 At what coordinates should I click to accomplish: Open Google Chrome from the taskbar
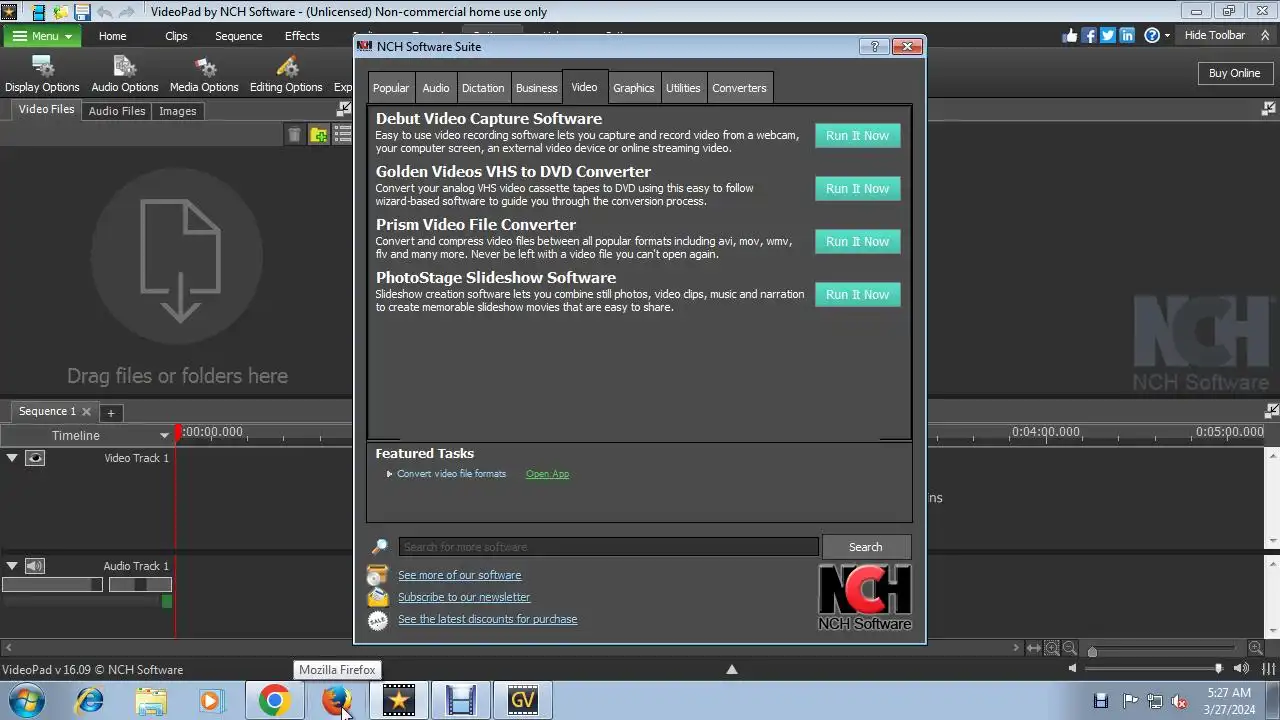pyautogui.click(x=274, y=700)
